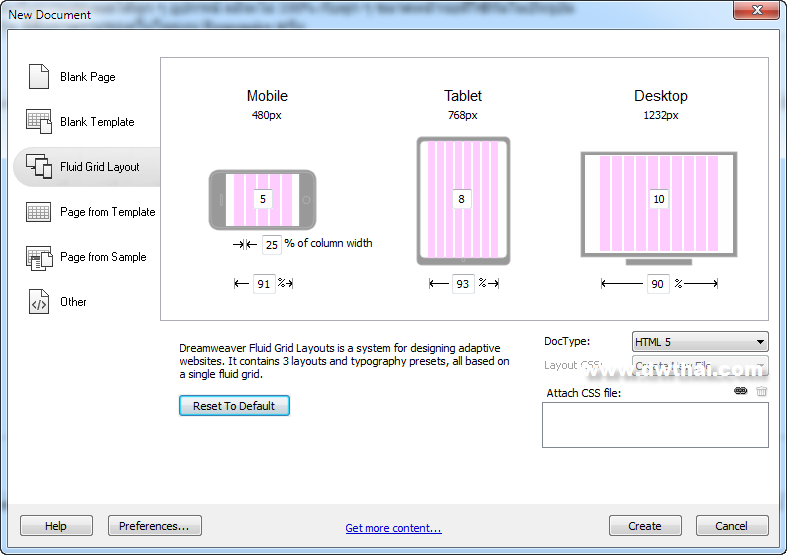This screenshot has height=555, width=787.
Task: Close the New Document dialog
Action: click(x=757, y=10)
